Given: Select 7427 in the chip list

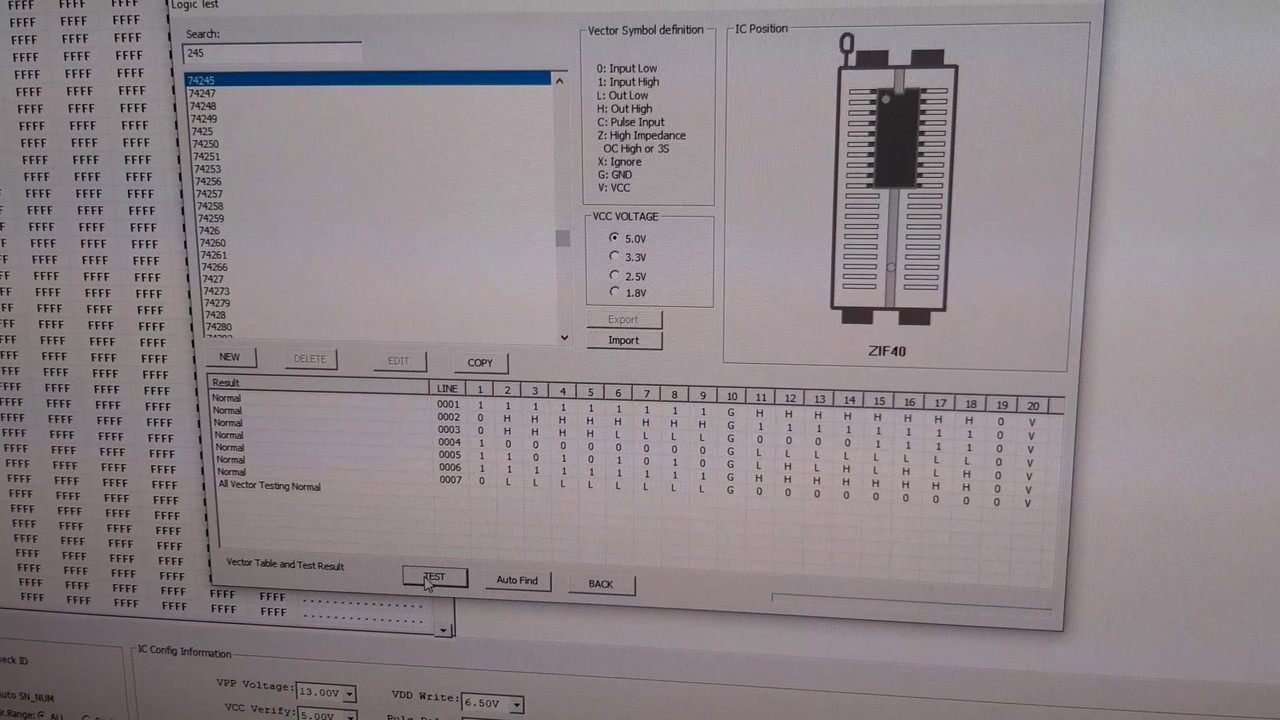Looking at the screenshot, I should coord(213,279).
